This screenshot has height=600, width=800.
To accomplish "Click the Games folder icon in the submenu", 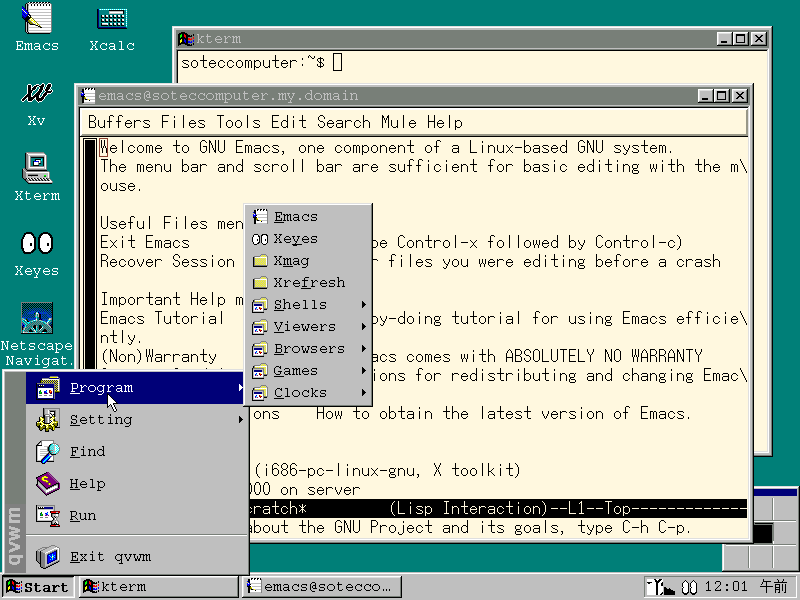I will point(260,370).
